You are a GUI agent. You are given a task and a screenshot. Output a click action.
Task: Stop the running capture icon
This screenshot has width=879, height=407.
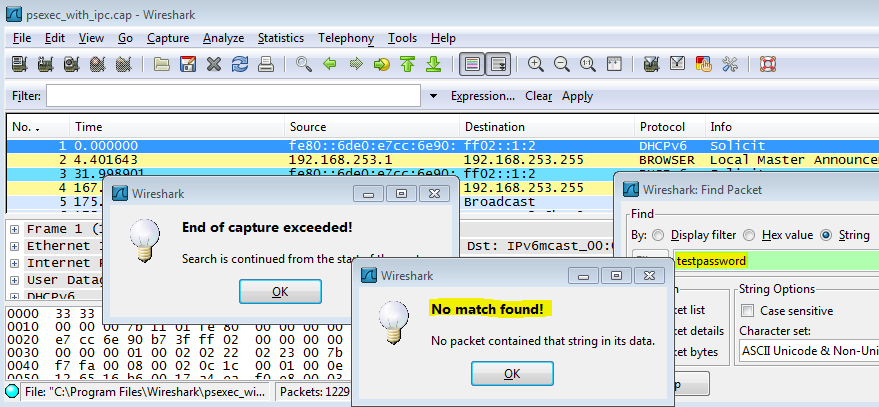(x=98, y=64)
